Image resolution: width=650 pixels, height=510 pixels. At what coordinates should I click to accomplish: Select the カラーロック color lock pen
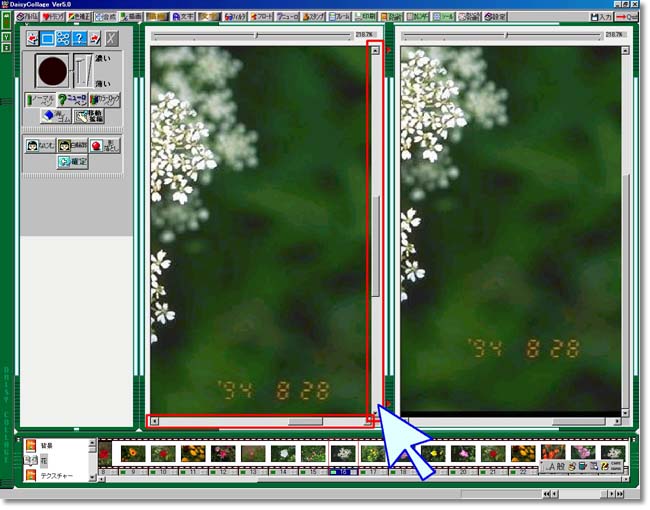pyautogui.click(x=104, y=99)
